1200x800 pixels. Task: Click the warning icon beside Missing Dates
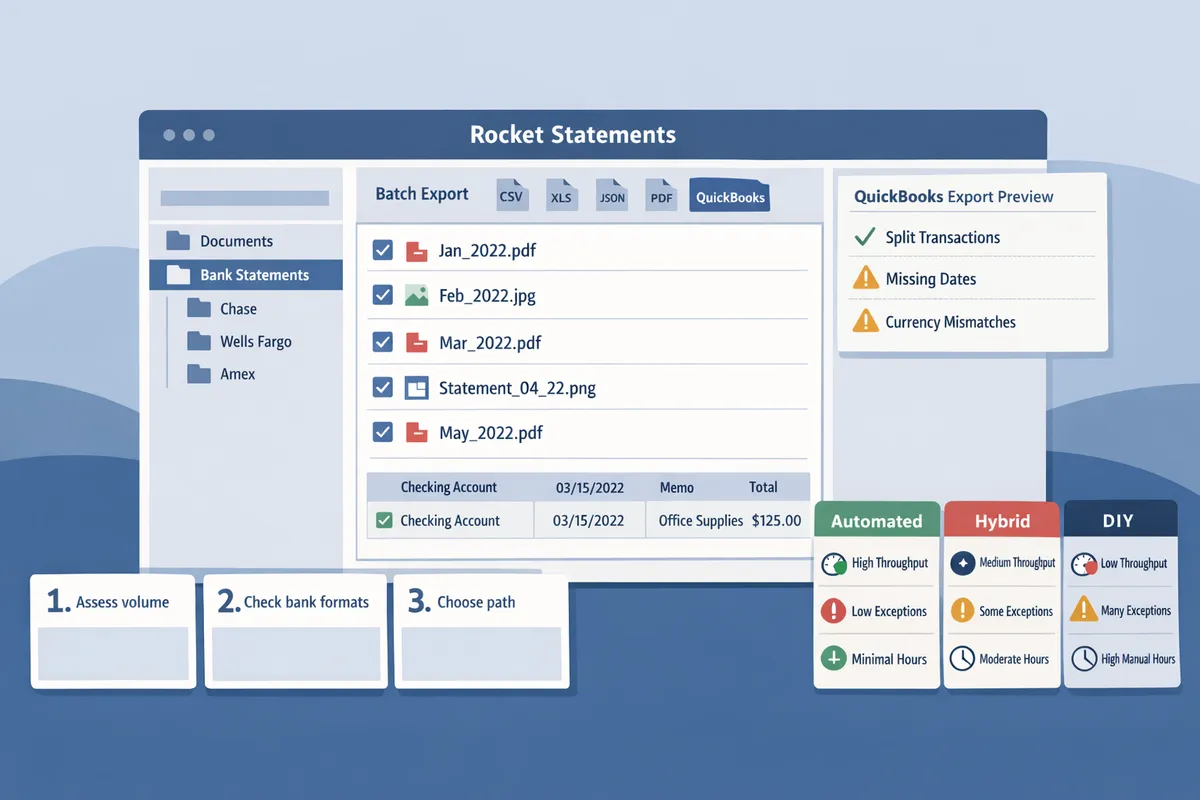click(865, 278)
